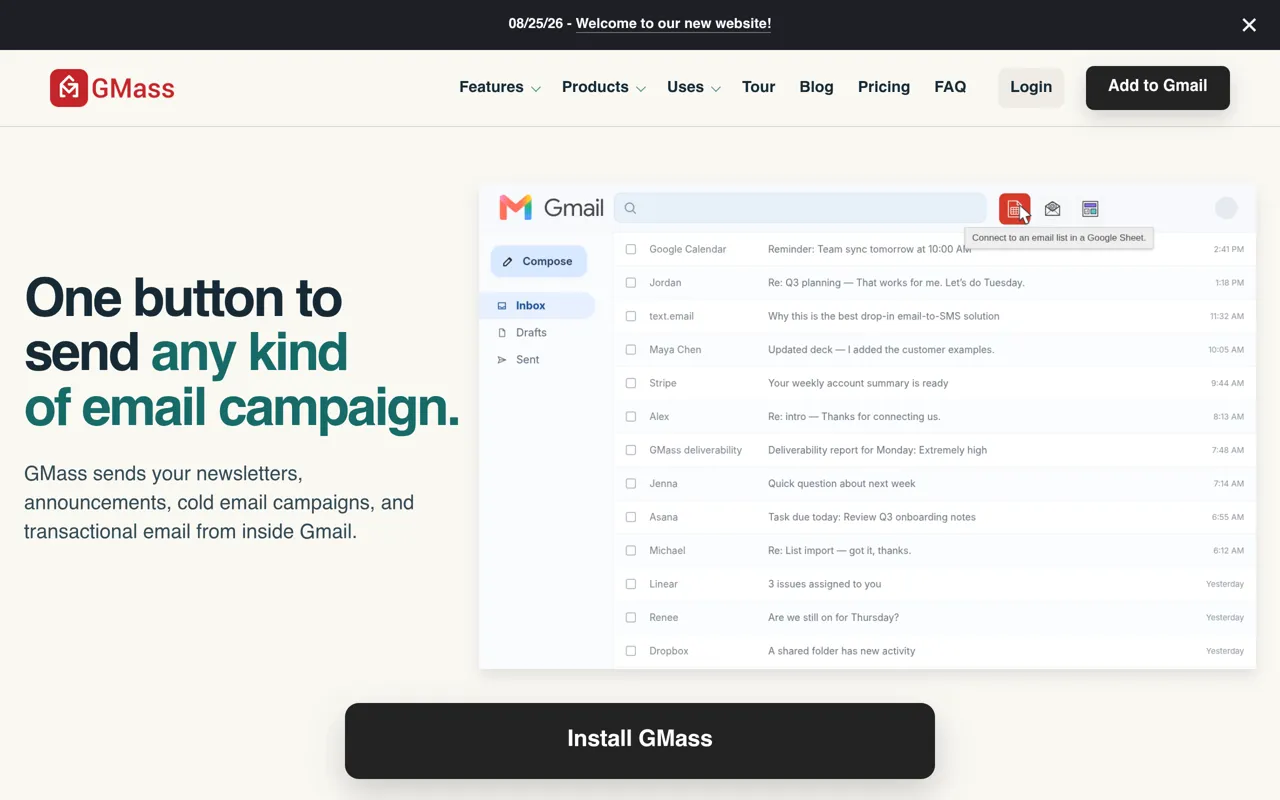Open the Tour page
Image resolution: width=1280 pixels, height=800 pixels.
tap(759, 87)
